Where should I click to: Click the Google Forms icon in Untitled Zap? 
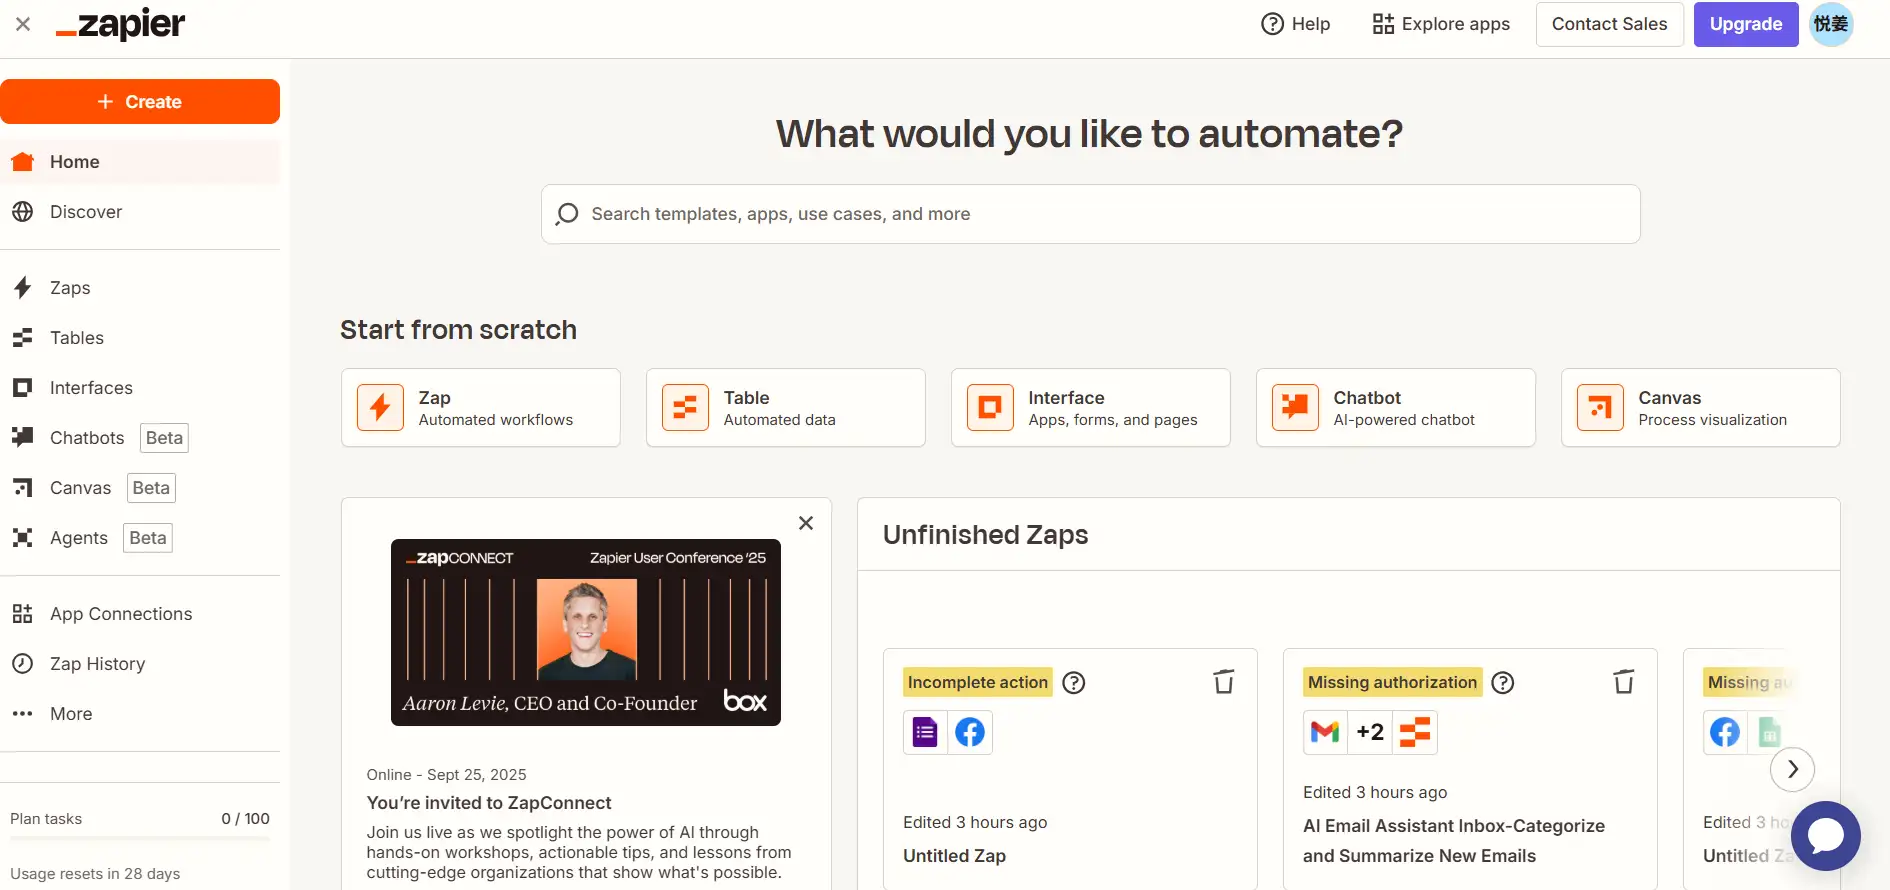926,733
